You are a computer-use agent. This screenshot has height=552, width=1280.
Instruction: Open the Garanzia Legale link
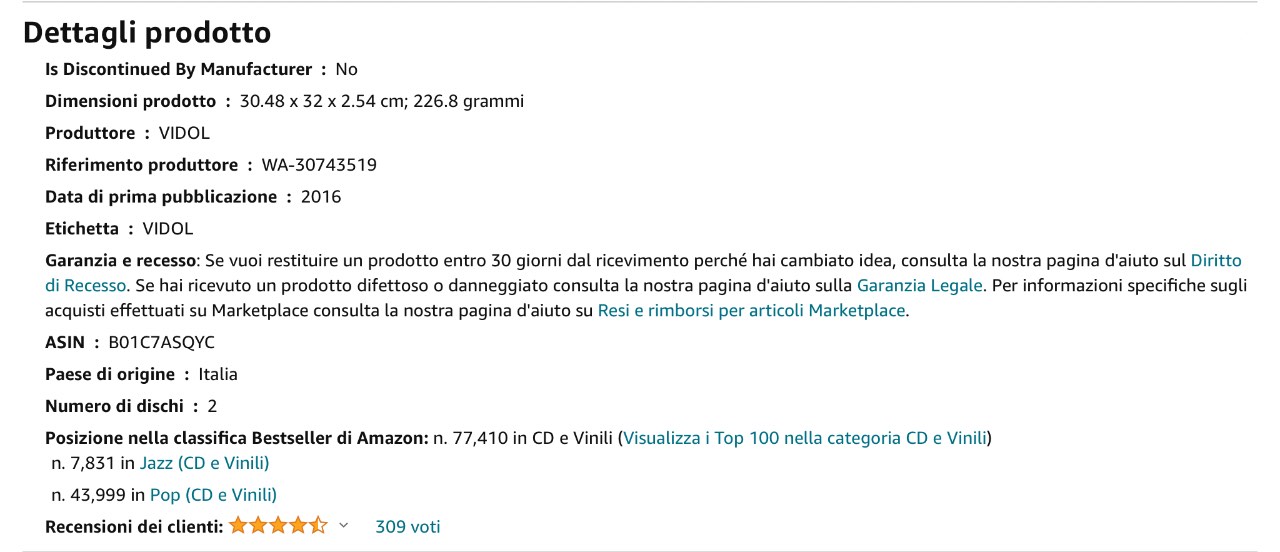pyautogui.click(x=920, y=285)
